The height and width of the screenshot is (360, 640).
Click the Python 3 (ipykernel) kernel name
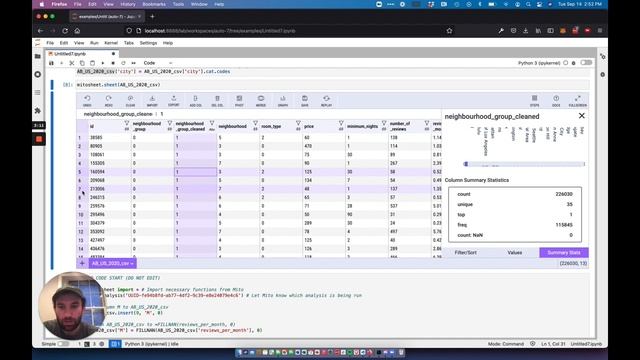click(x=539, y=63)
